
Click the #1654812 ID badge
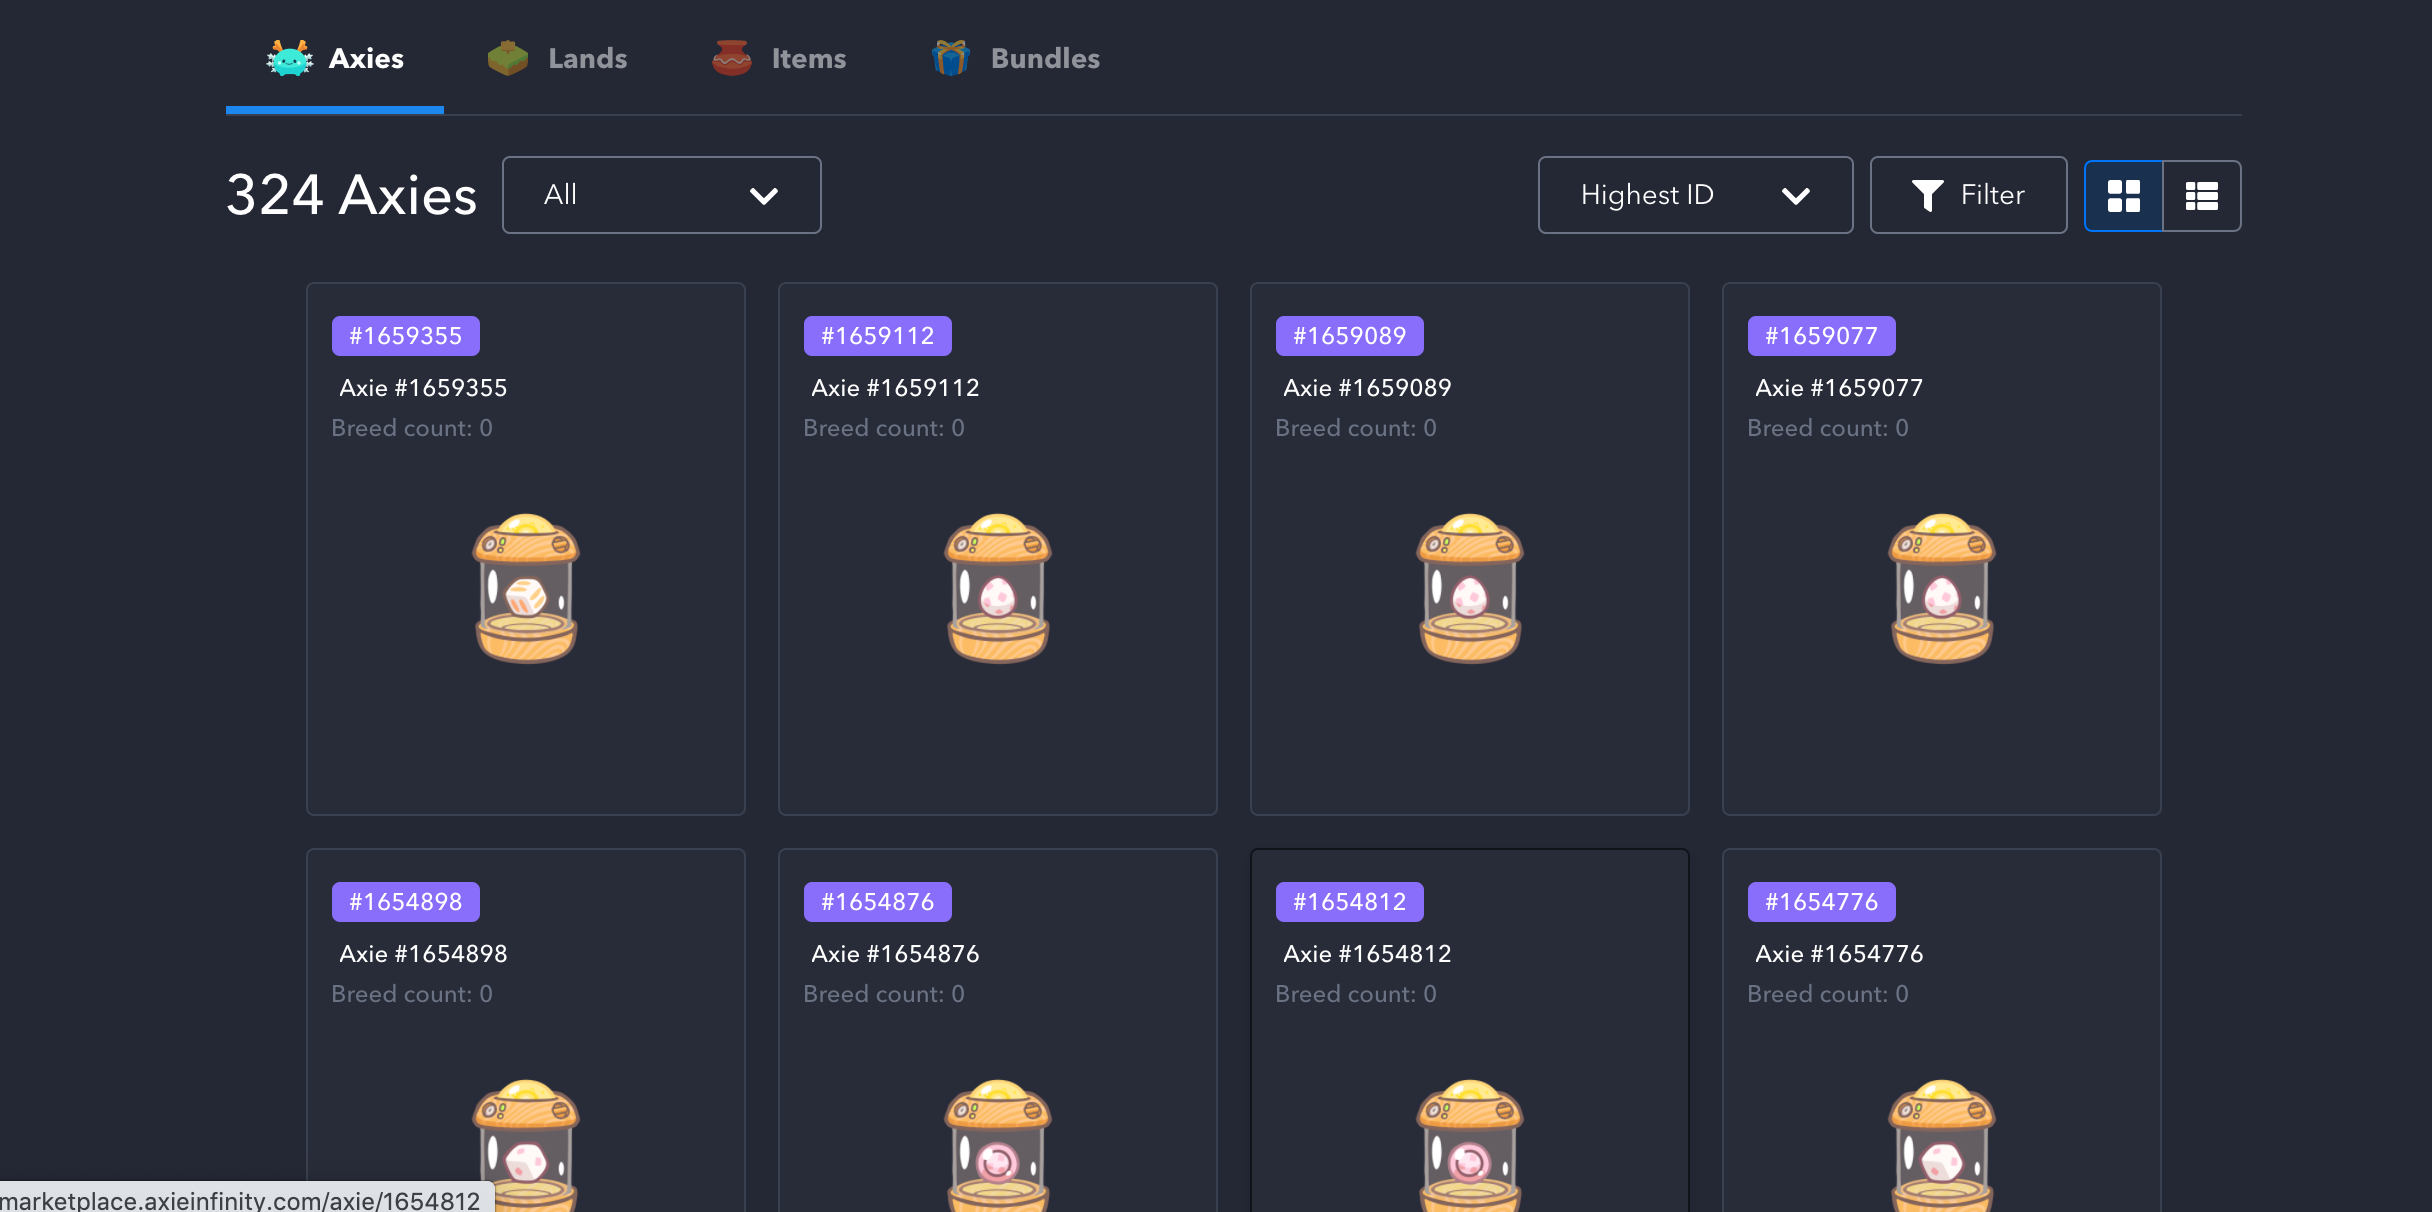(x=1350, y=902)
